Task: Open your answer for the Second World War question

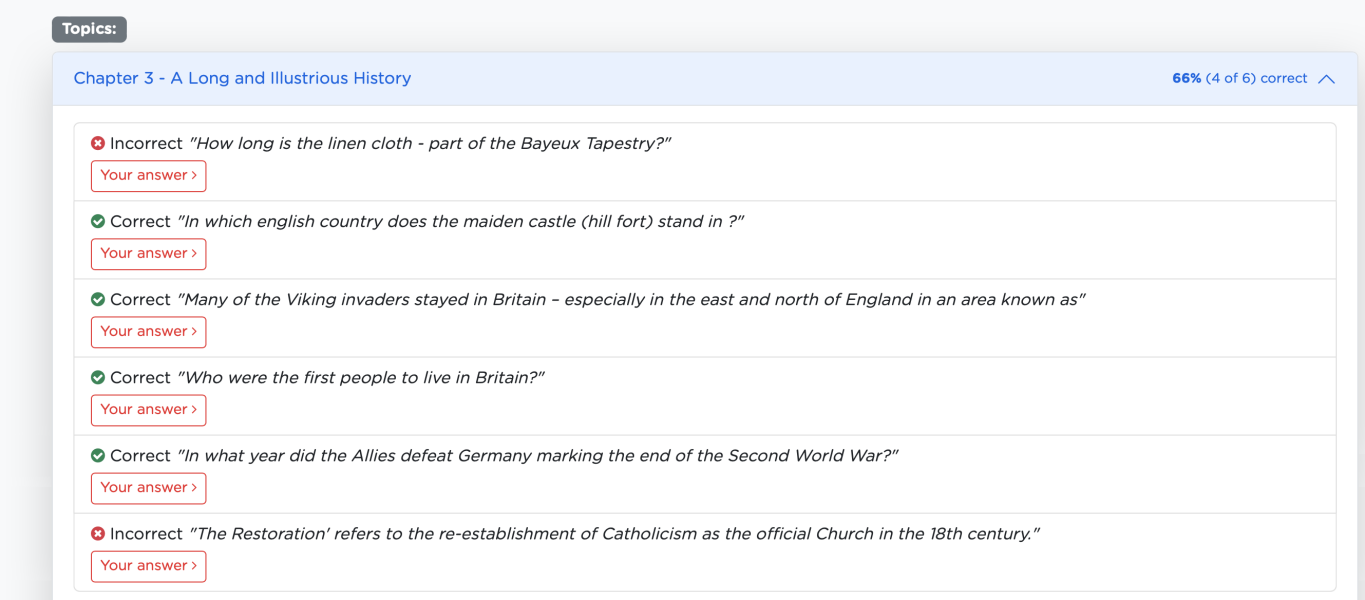Action: point(148,488)
